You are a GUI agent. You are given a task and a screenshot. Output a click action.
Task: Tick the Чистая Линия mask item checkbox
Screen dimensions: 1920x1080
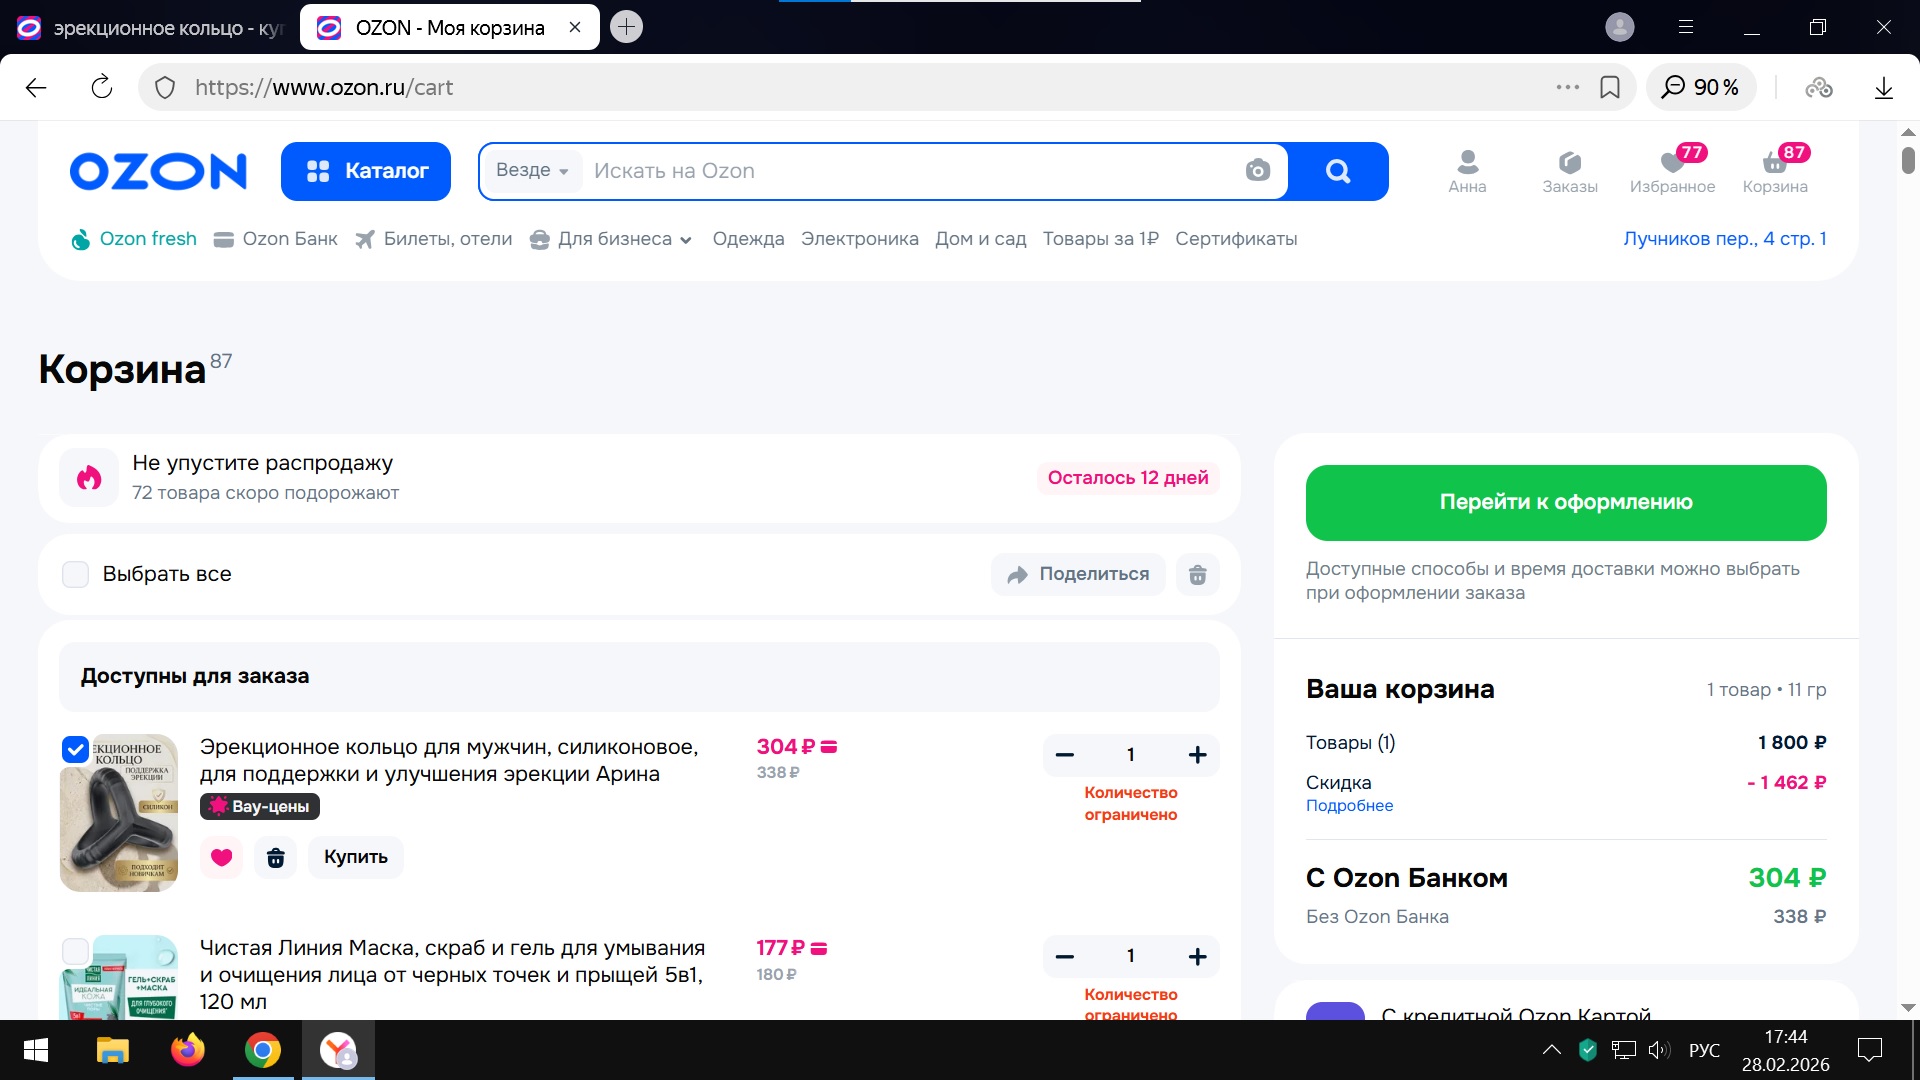point(76,951)
